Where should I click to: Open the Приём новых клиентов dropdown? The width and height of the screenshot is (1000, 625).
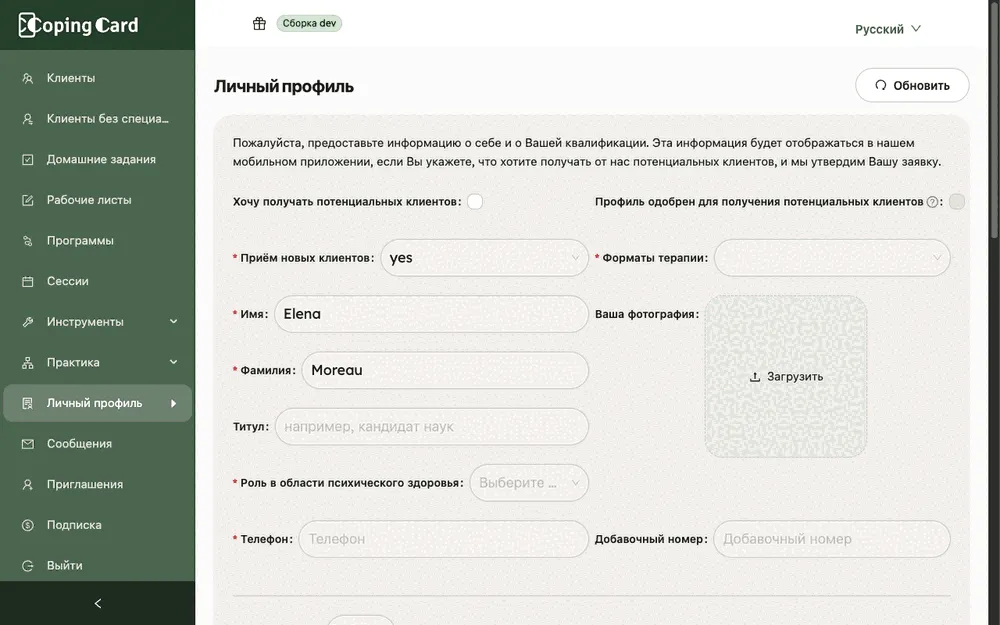click(x=485, y=258)
